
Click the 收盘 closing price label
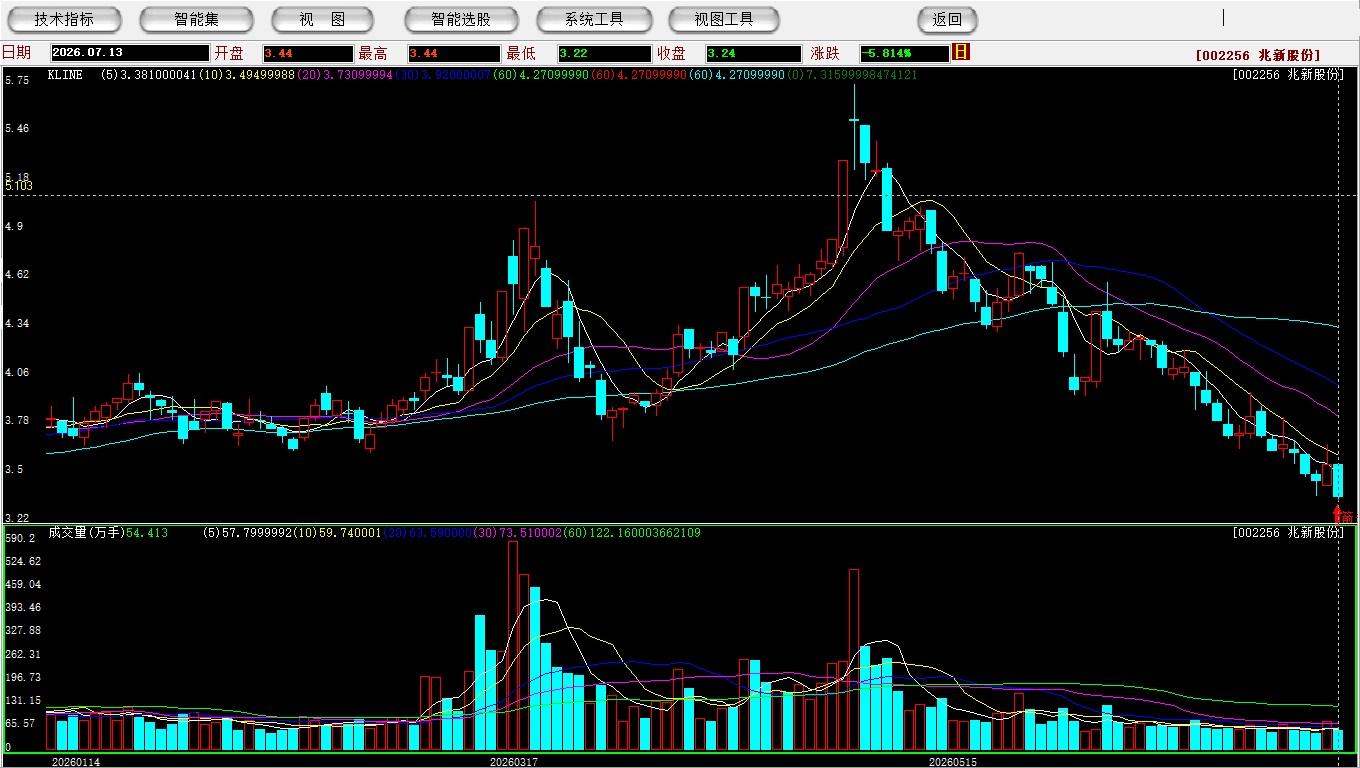(x=672, y=53)
